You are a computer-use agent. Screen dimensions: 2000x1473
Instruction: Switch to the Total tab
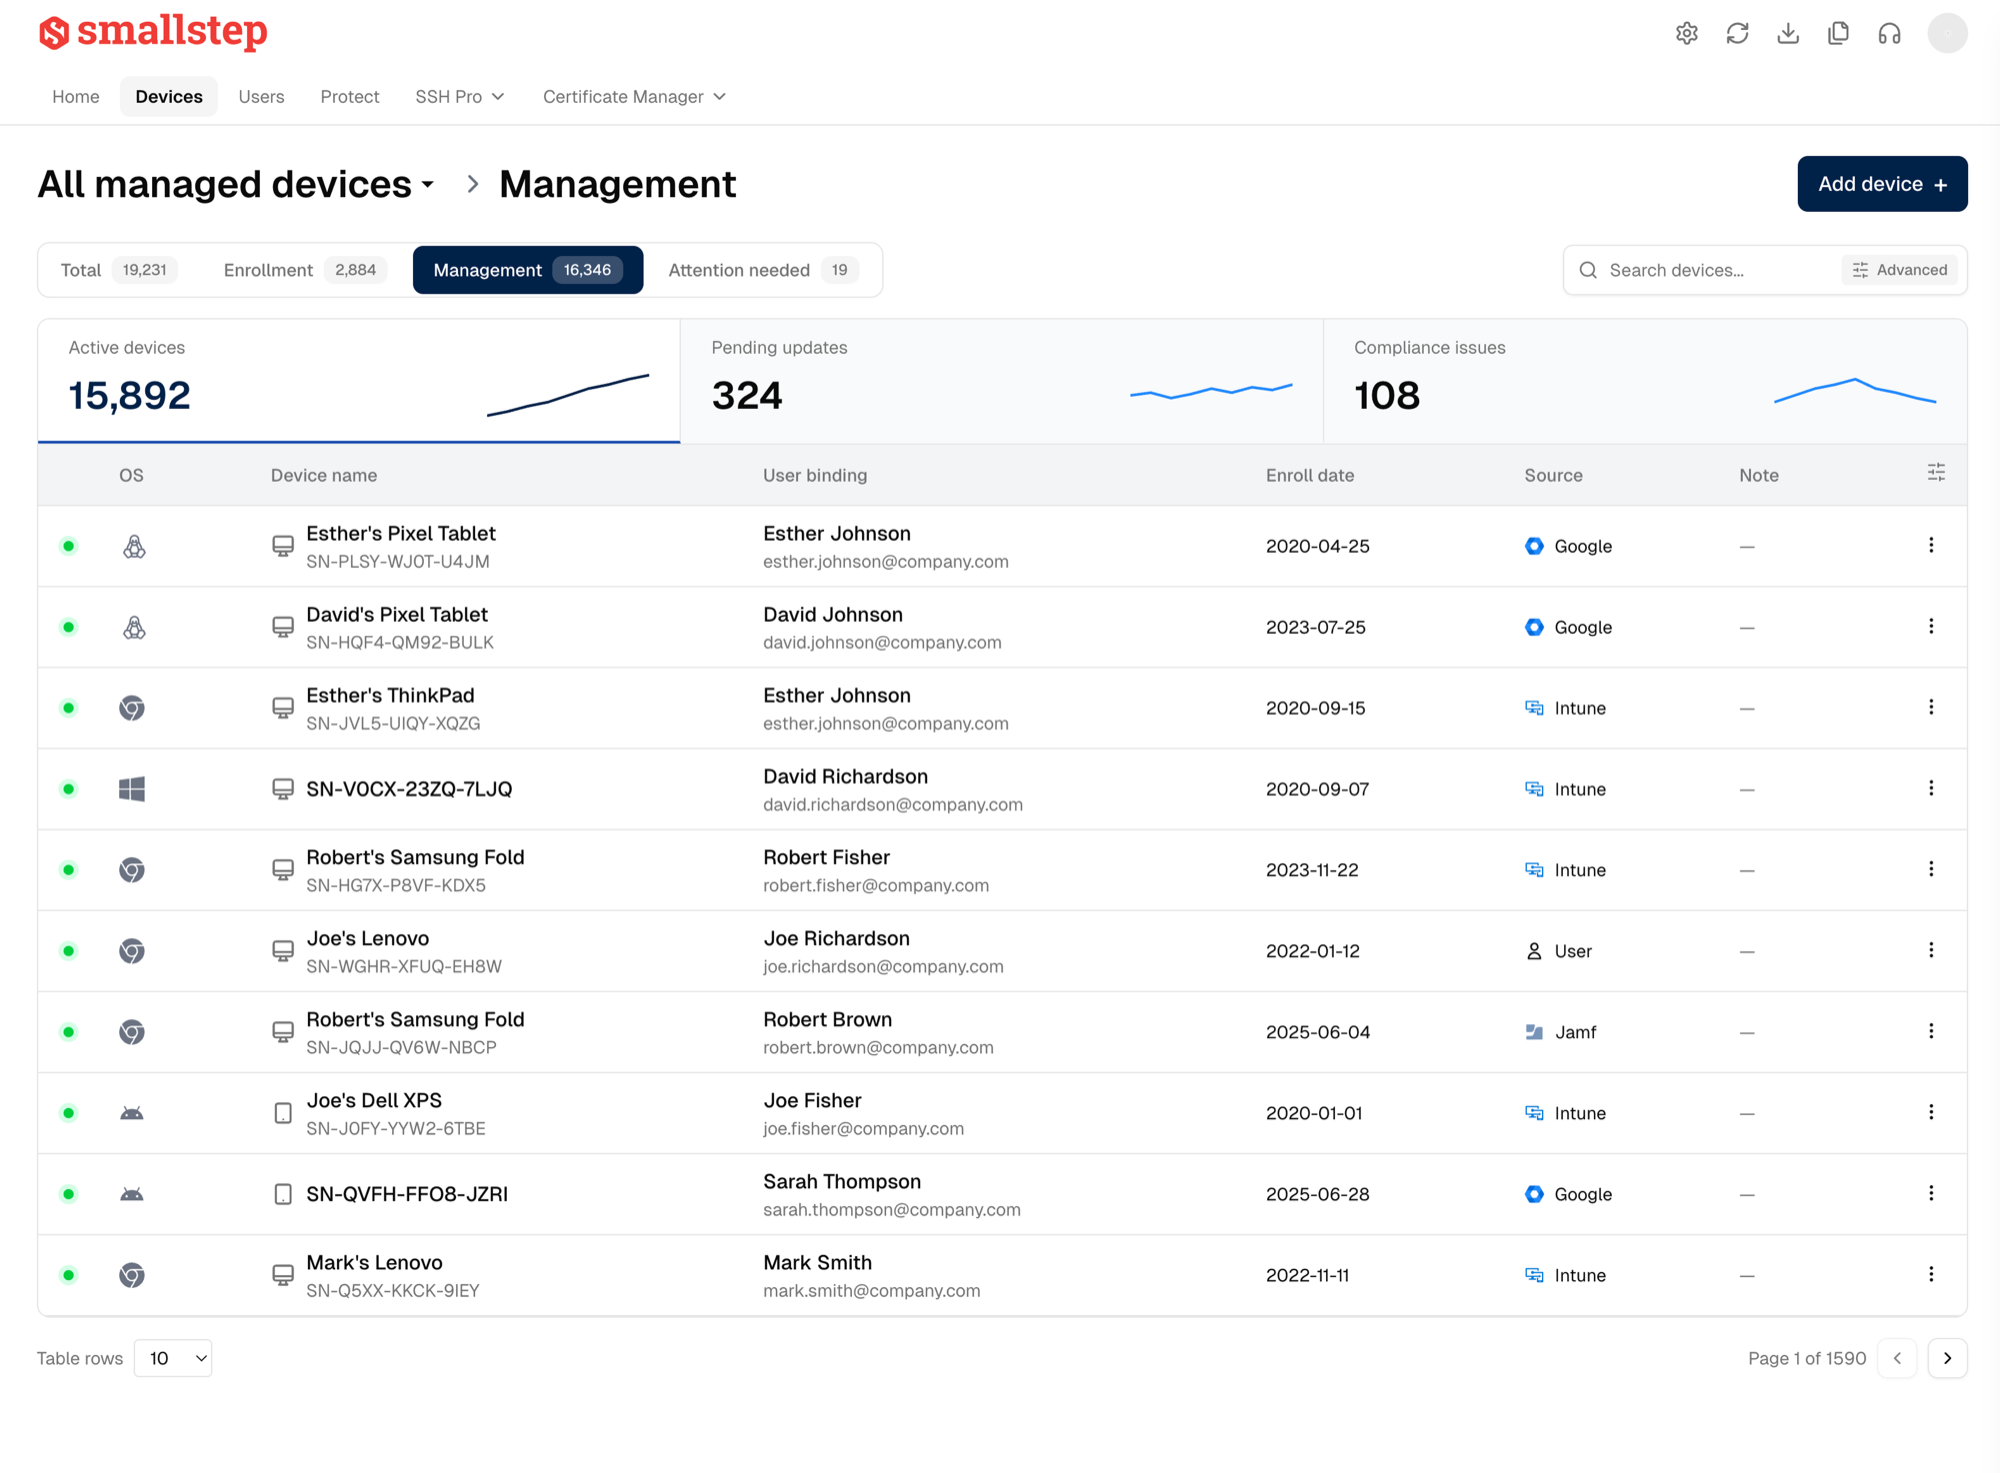click(119, 270)
